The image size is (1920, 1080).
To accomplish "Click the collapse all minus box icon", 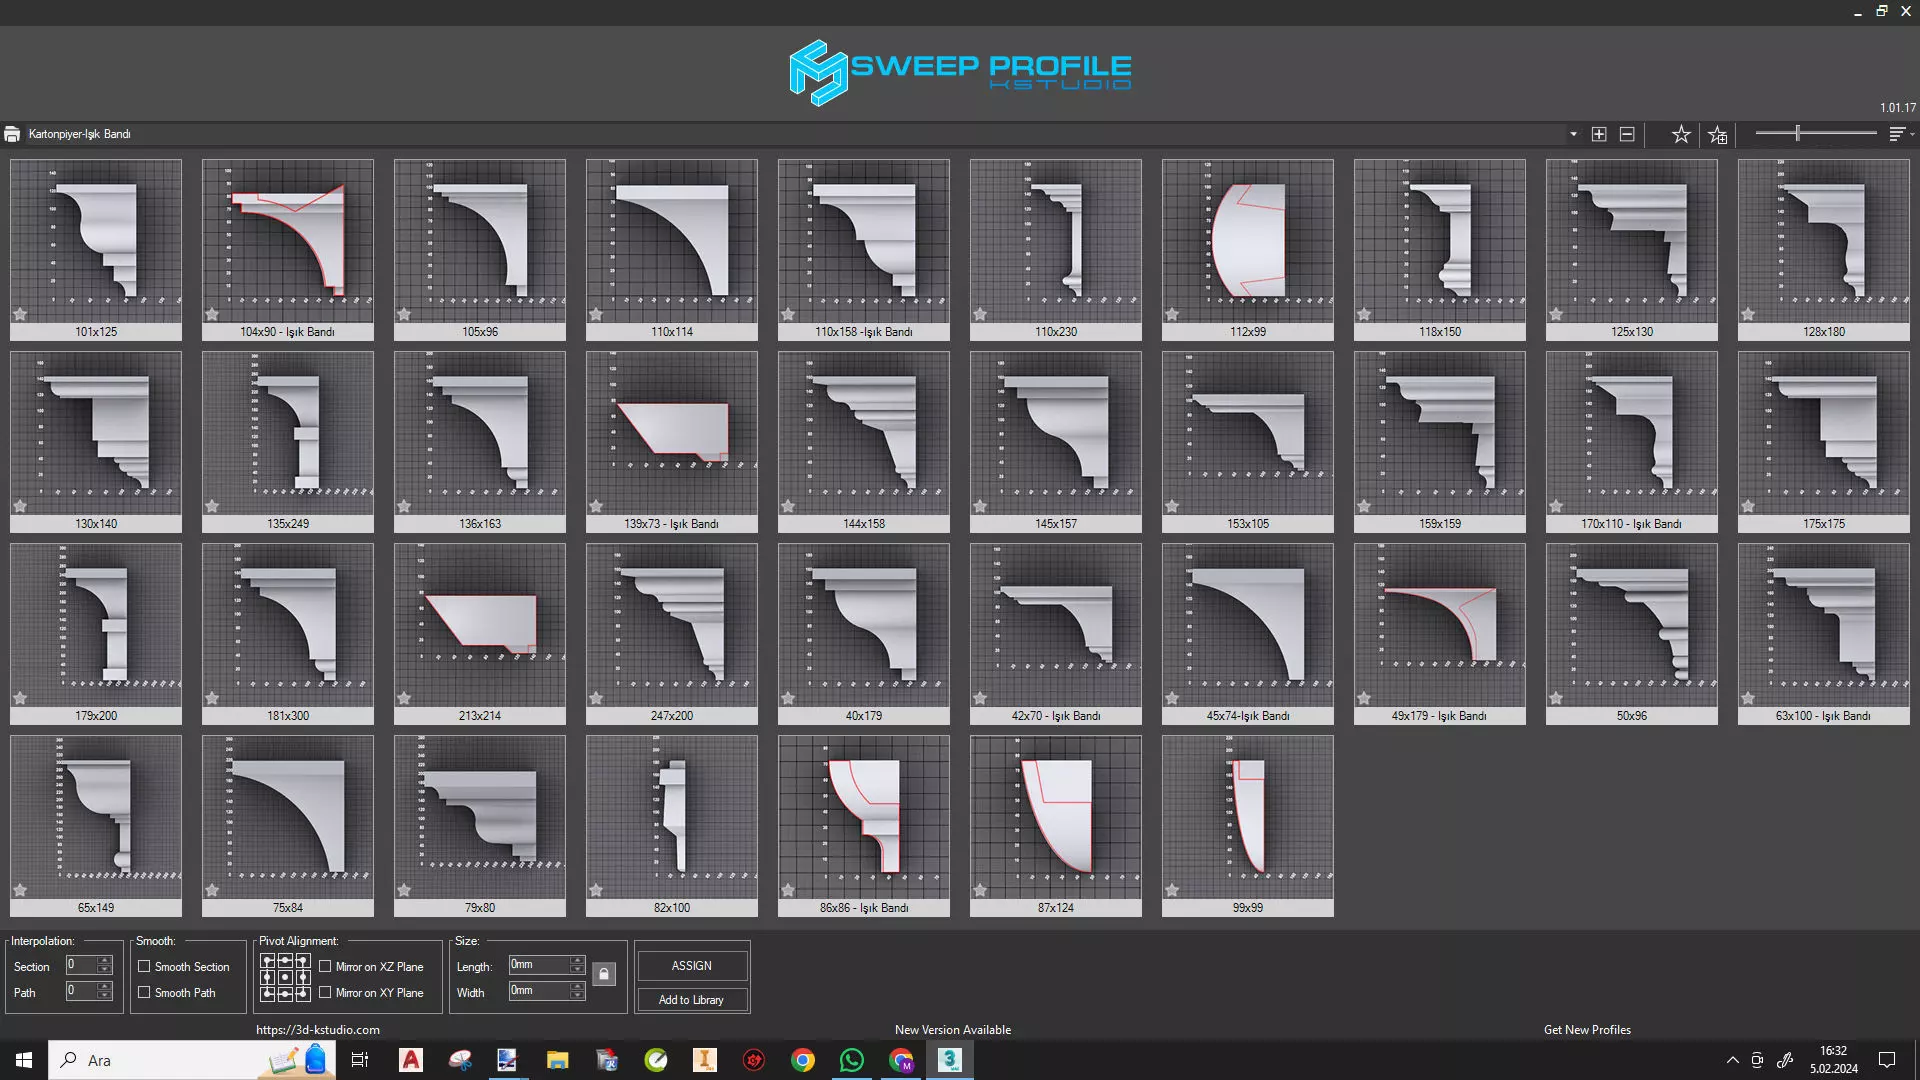I will point(1627,134).
